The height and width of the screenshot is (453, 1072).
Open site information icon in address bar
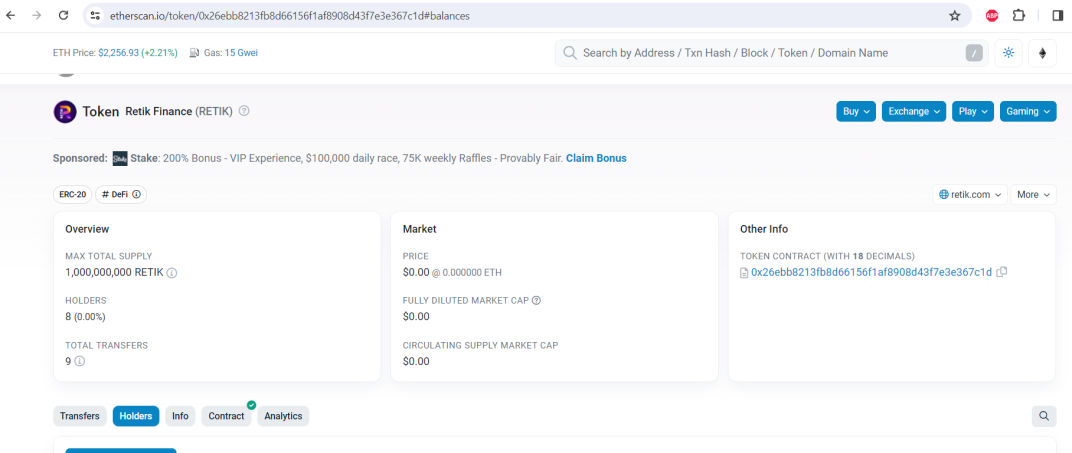tap(95, 15)
